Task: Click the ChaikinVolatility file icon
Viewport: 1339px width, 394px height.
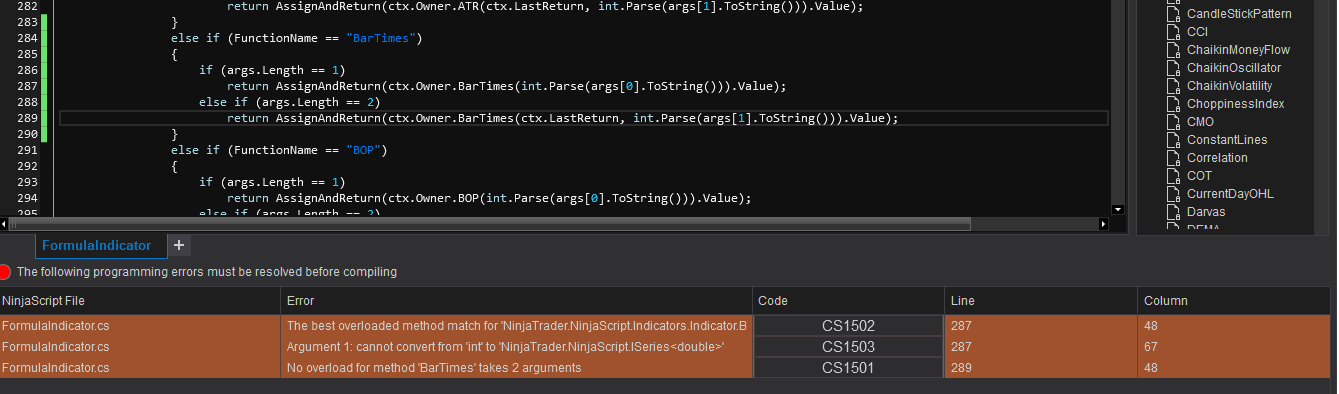Action: pyautogui.click(x=1174, y=86)
